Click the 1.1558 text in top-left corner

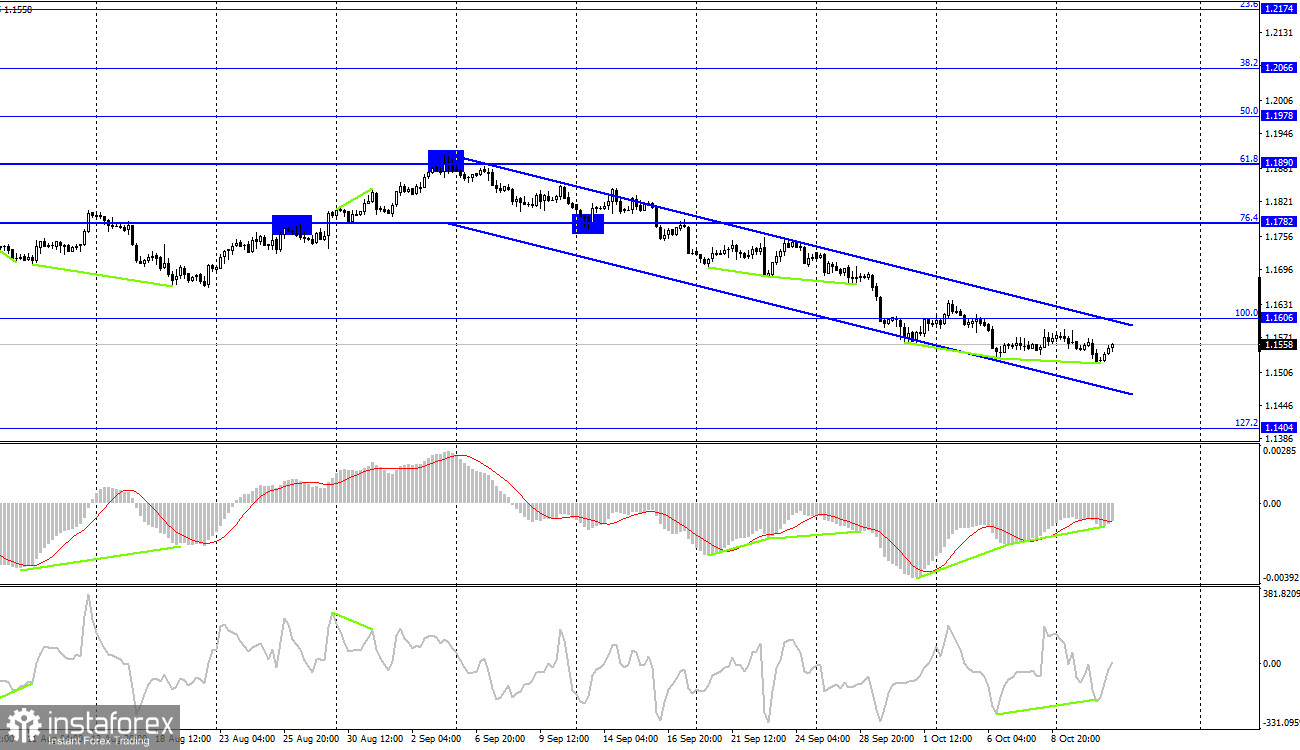17,9
